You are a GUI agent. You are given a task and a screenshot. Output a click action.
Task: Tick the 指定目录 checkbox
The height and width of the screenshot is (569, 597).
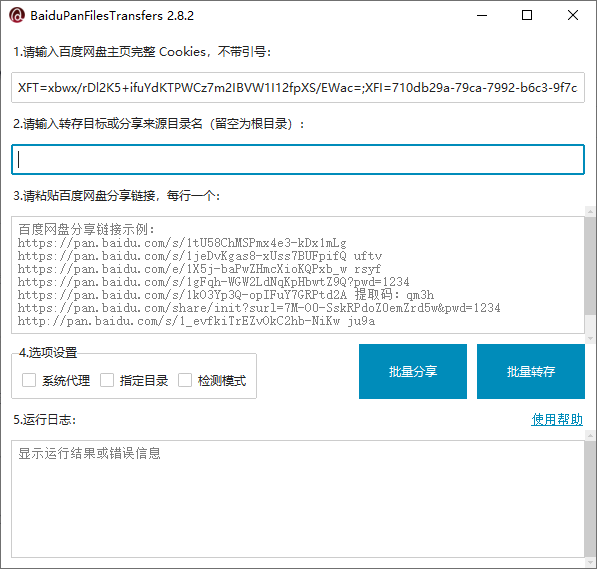(x=107, y=380)
